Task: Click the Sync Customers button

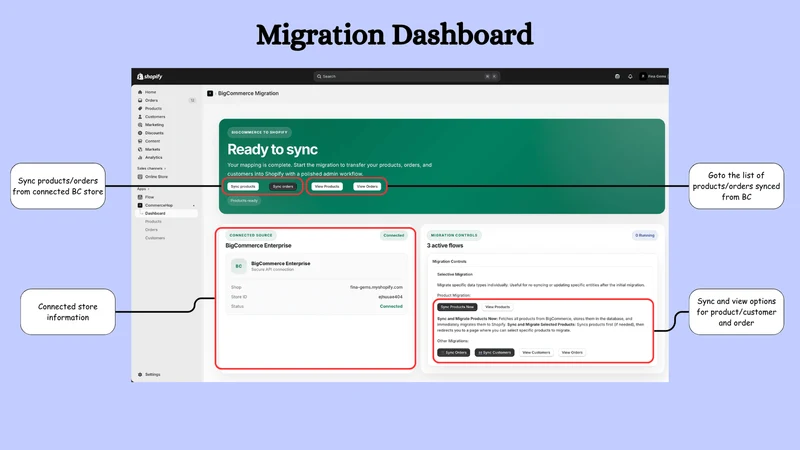Action: point(494,353)
